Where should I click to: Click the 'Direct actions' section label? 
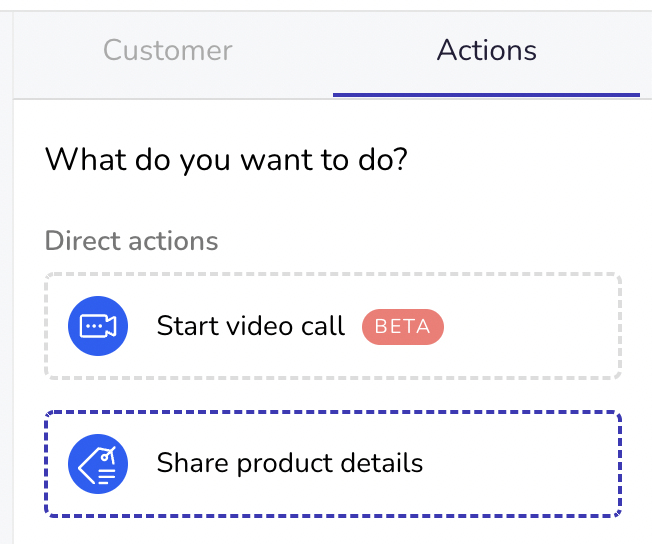click(131, 241)
